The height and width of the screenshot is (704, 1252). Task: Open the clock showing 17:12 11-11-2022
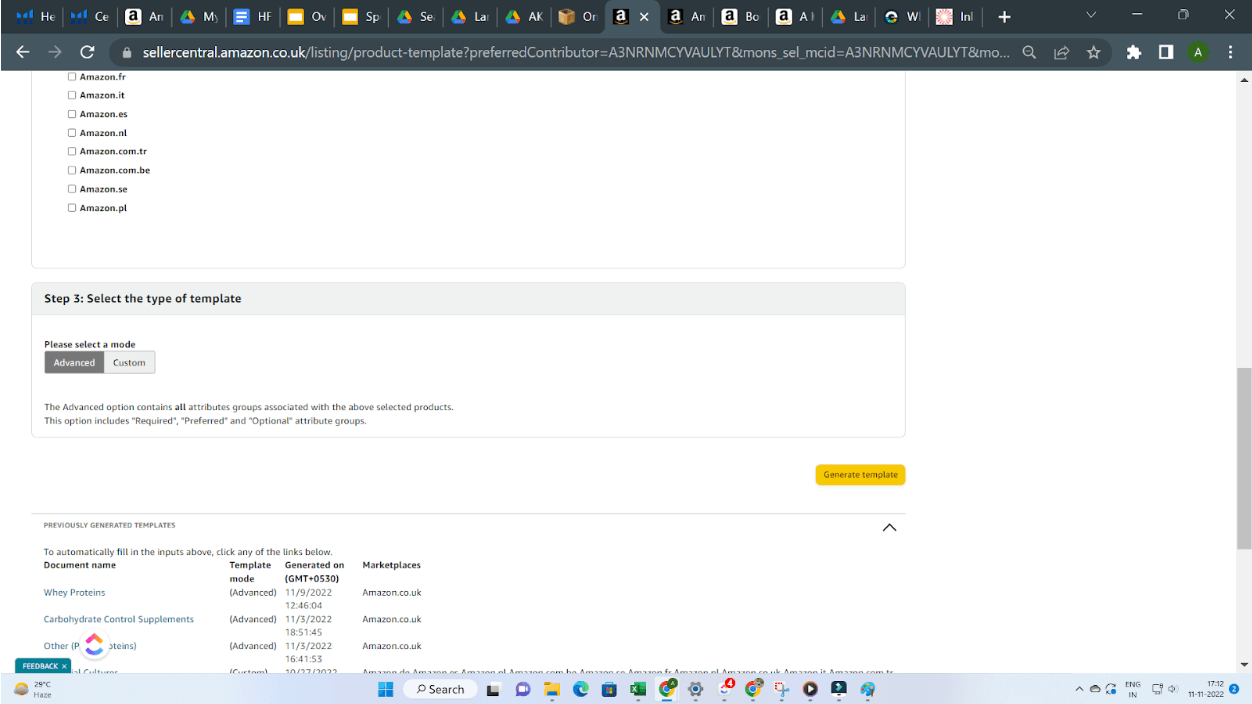[x=1206, y=689]
